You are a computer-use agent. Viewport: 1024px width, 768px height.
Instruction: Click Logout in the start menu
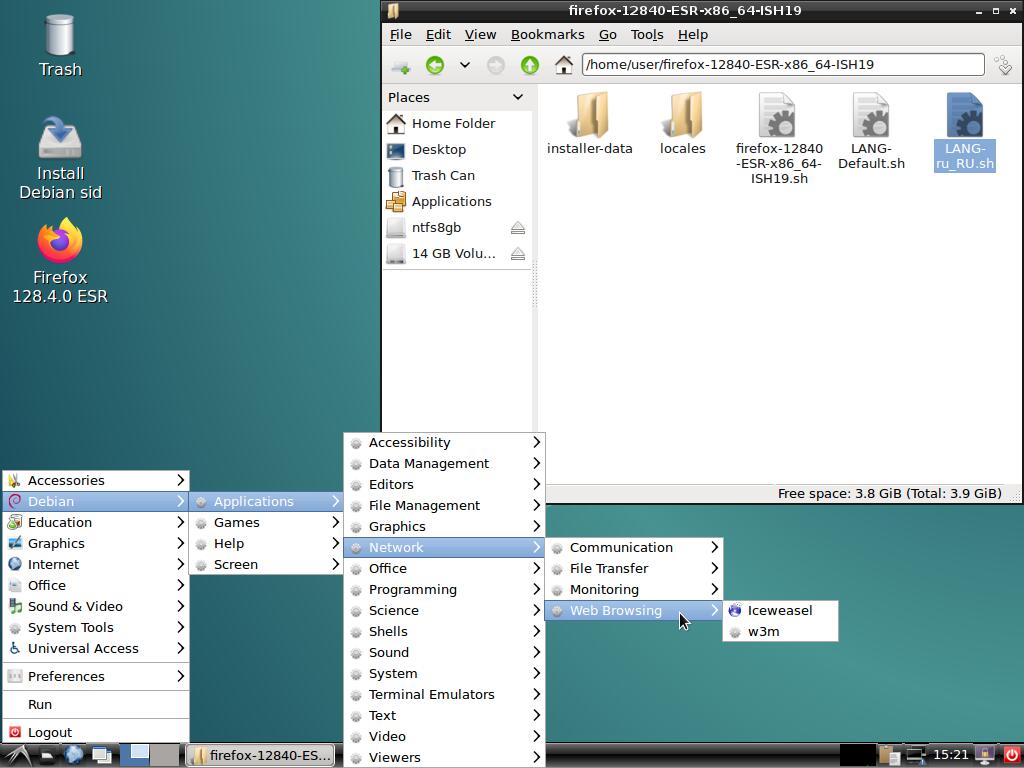[x=49, y=732]
